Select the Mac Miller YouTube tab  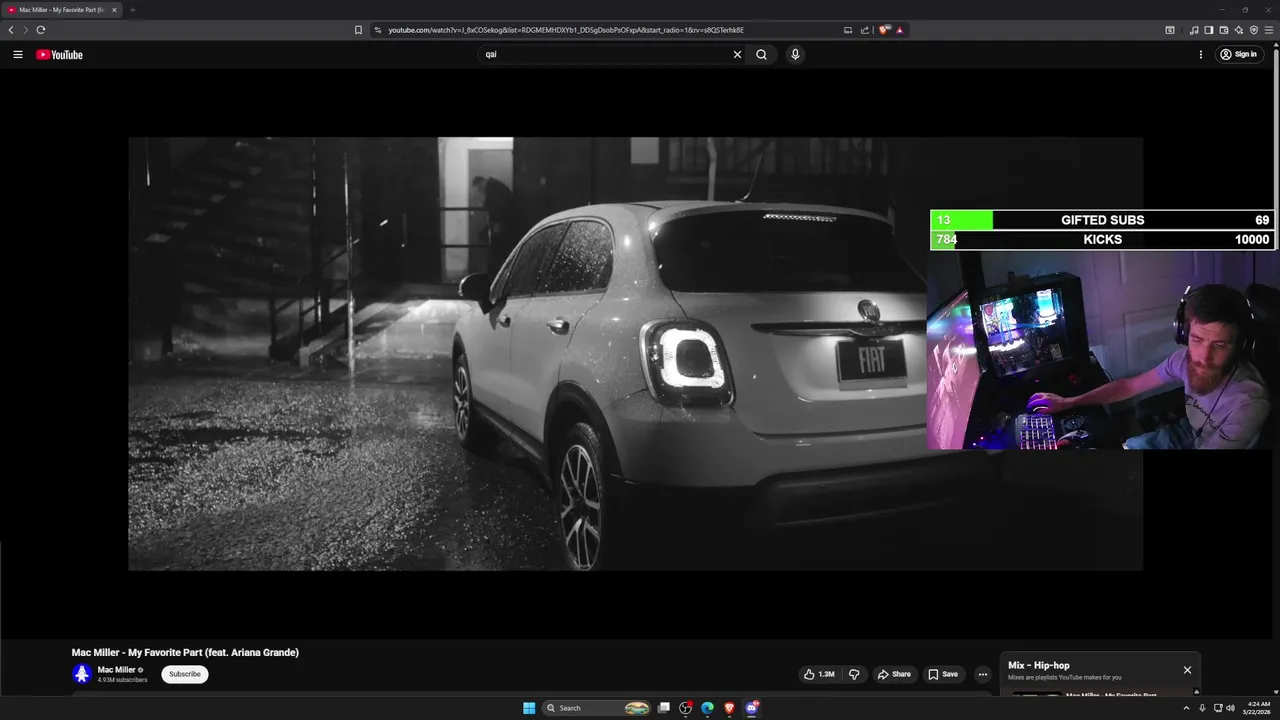[60, 10]
